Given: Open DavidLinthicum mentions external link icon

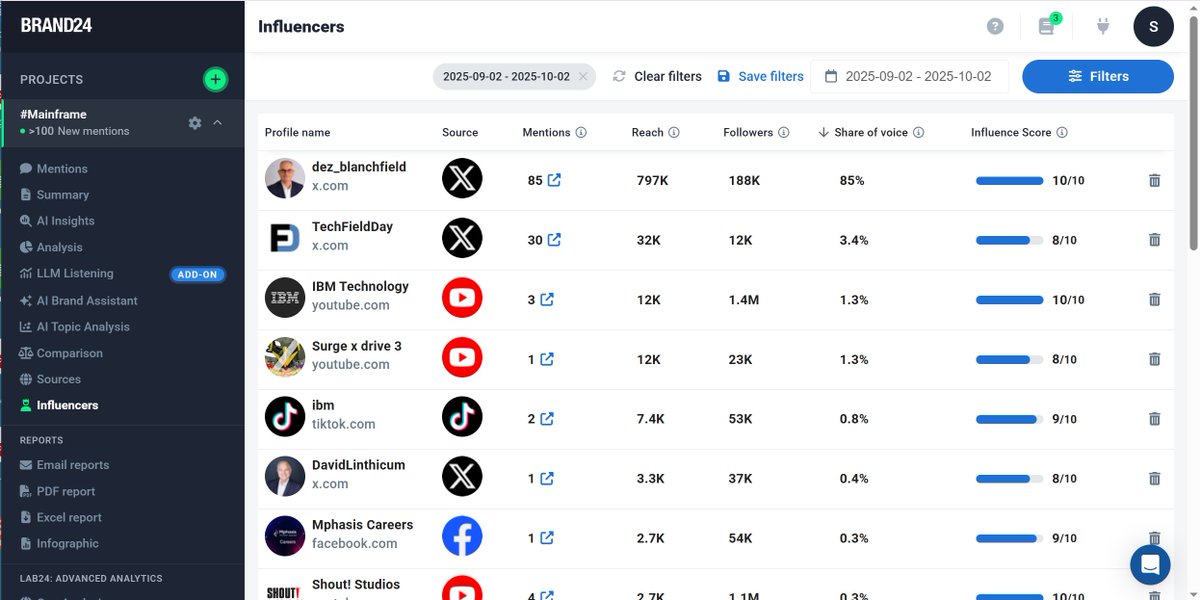Looking at the screenshot, I should point(547,478).
